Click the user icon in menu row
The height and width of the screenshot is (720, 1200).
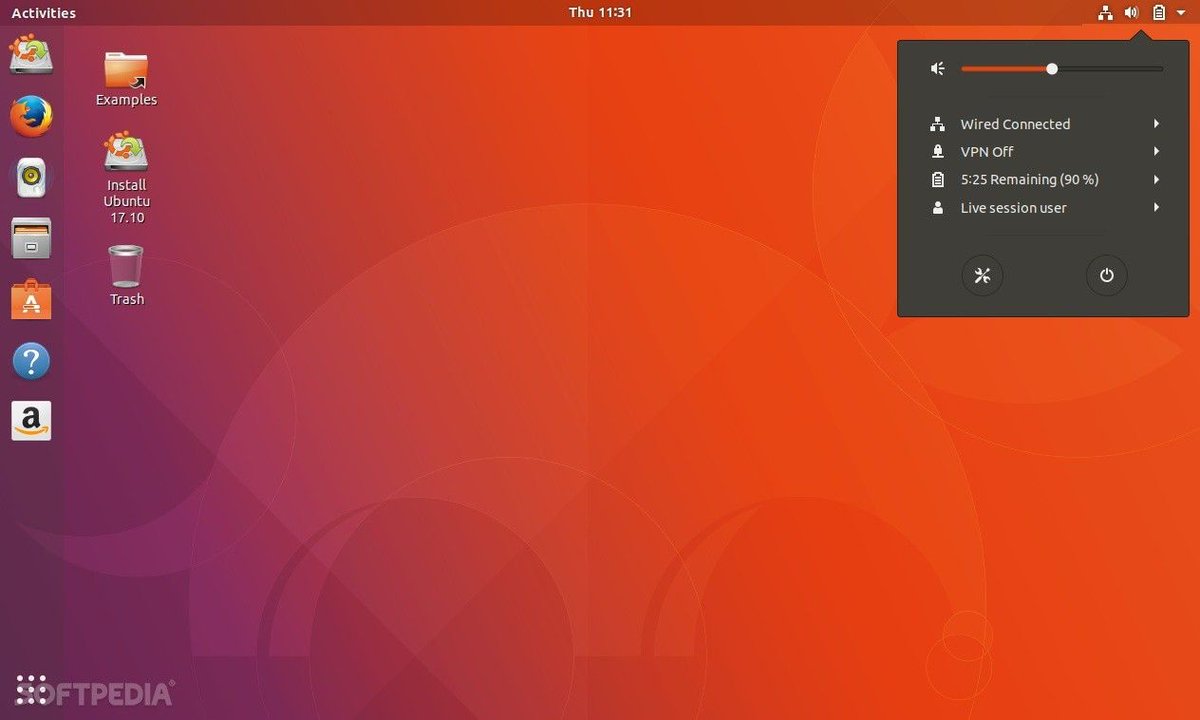tap(937, 208)
